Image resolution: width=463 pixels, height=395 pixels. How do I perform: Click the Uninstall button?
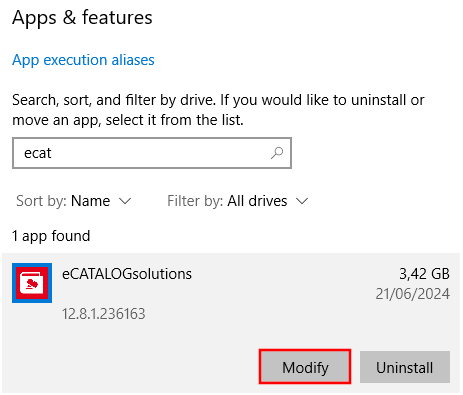pyautogui.click(x=405, y=367)
